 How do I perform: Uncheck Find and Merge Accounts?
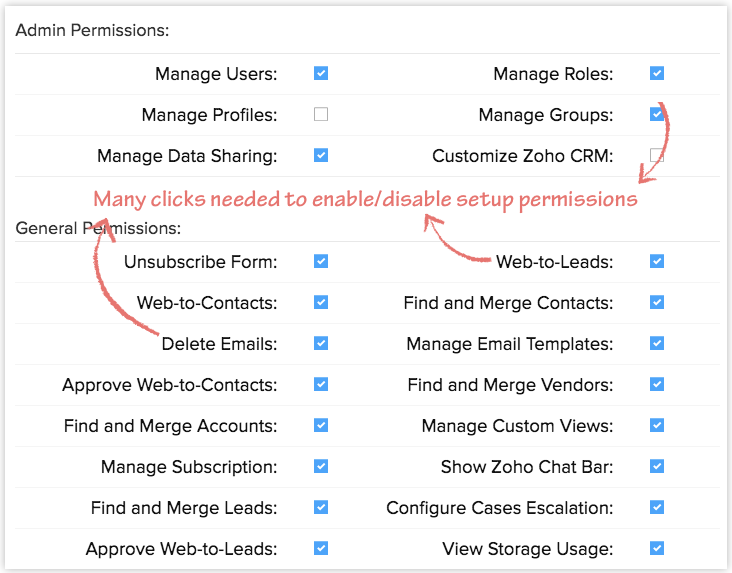coord(321,425)
